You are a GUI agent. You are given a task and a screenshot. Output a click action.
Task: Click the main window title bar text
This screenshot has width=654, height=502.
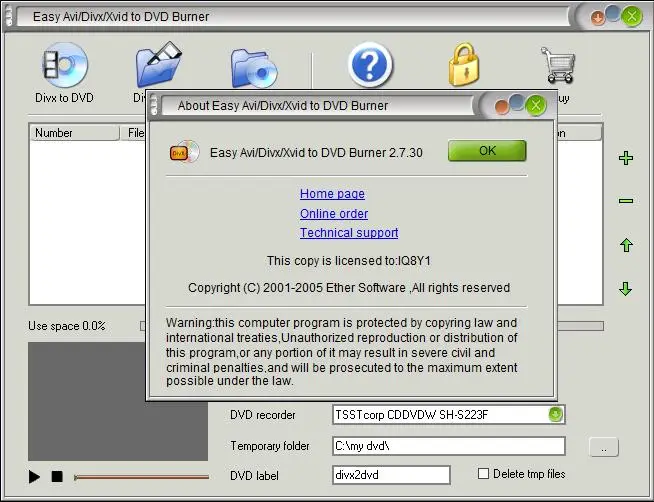click(121, 17)
